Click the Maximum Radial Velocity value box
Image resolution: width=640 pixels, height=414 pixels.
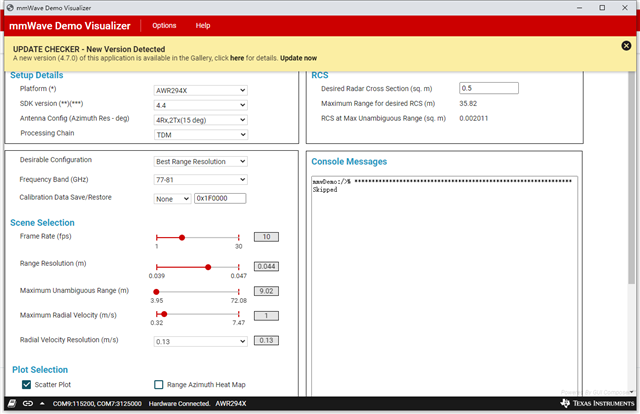(267, 316)
